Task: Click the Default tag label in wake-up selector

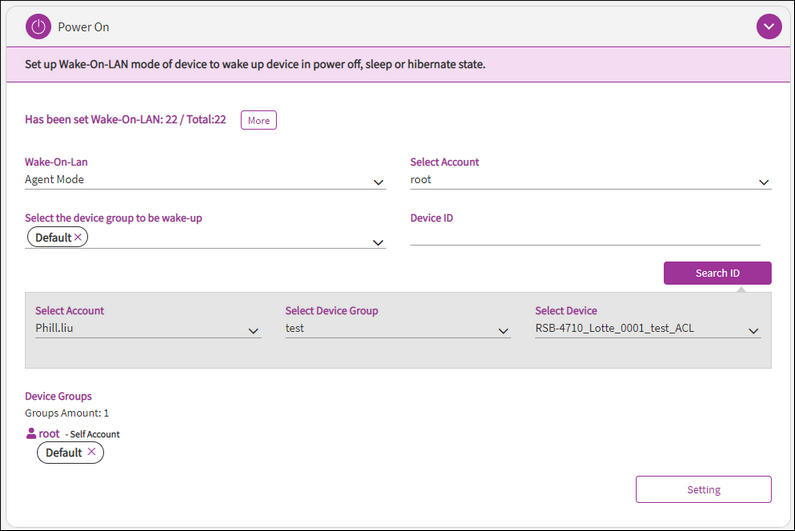Action: pyautogui.click(x=53, y=237)
